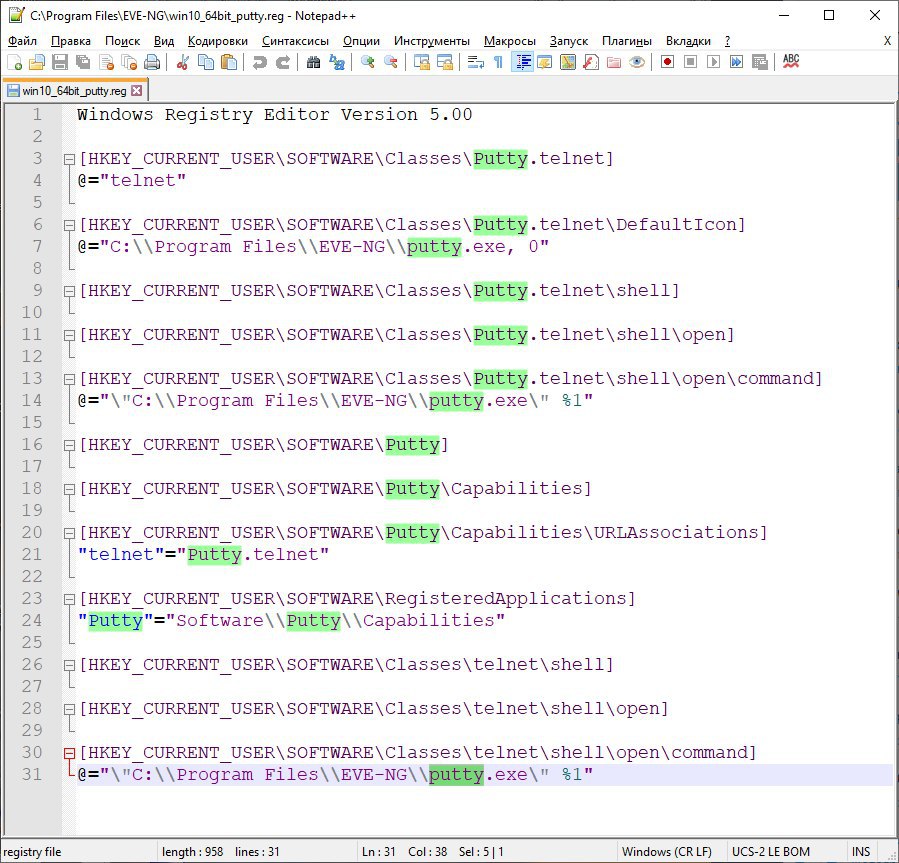Click the macro Playback button

713,62
